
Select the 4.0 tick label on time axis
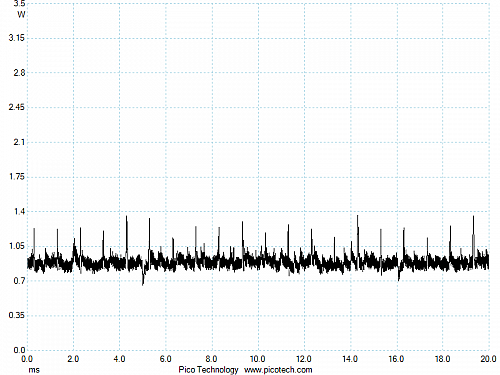click(x=119, y=359)
